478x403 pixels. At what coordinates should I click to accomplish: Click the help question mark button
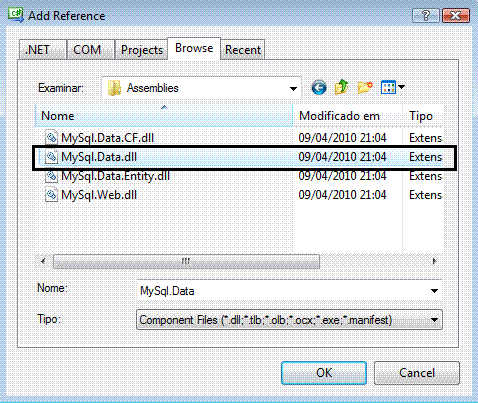pyautogui.click(x=426, y=15)
